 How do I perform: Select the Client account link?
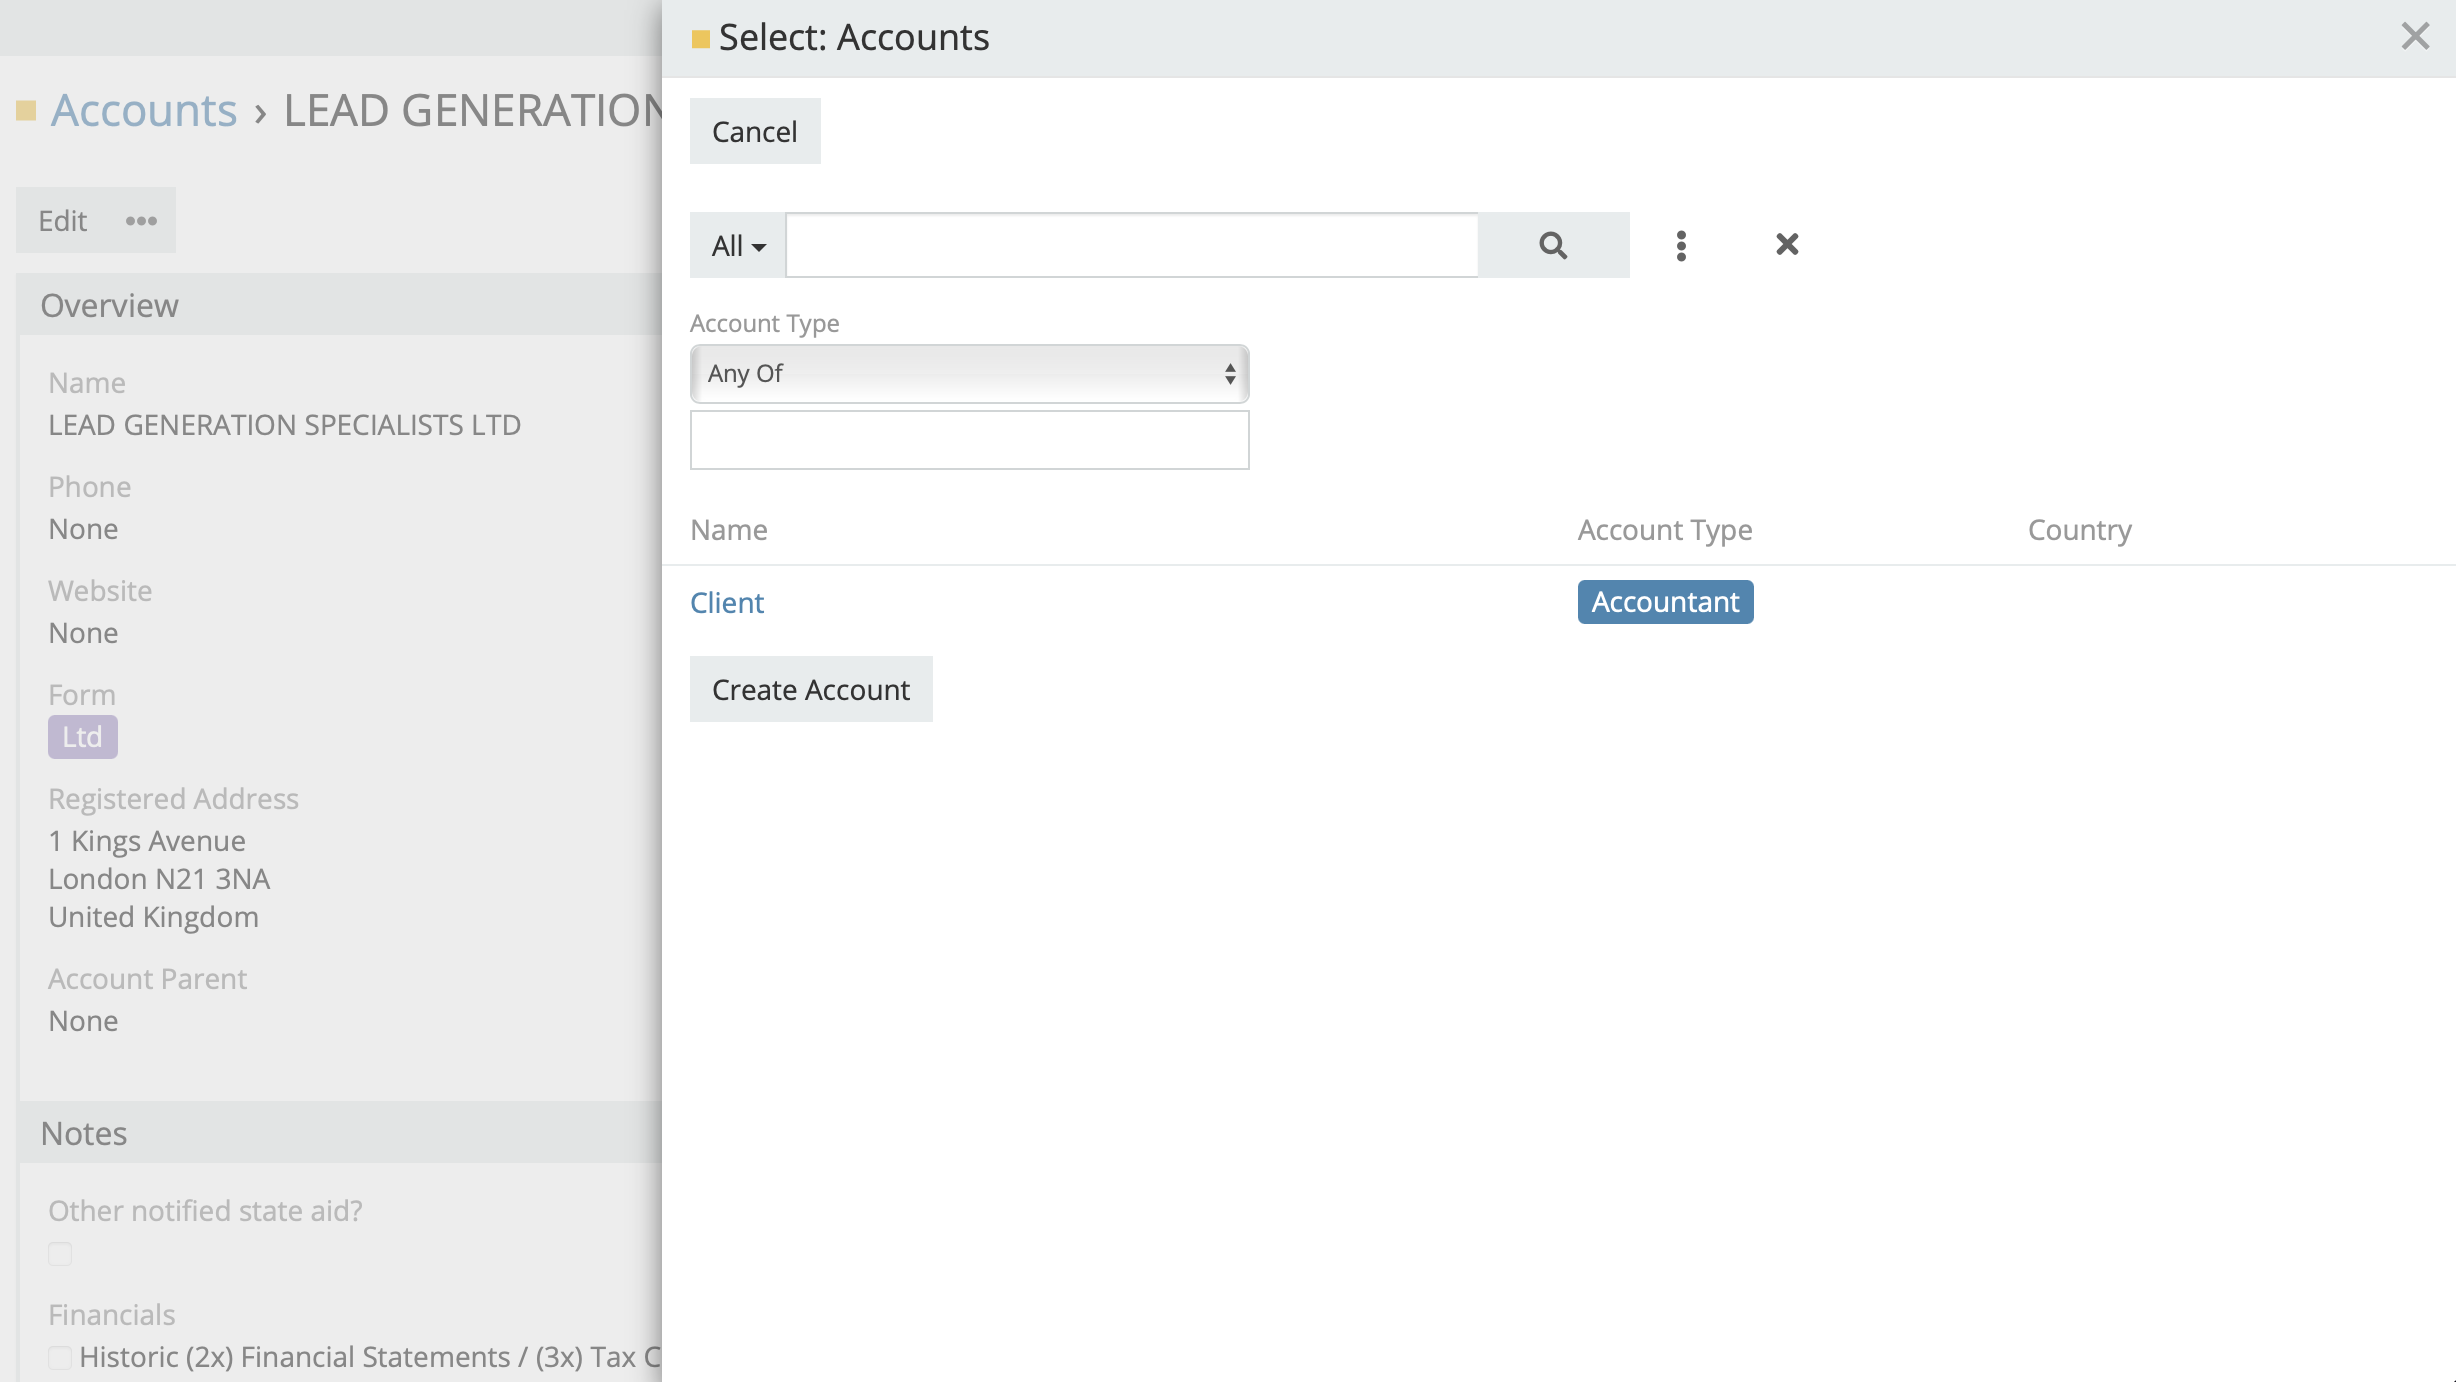point(727,603)
